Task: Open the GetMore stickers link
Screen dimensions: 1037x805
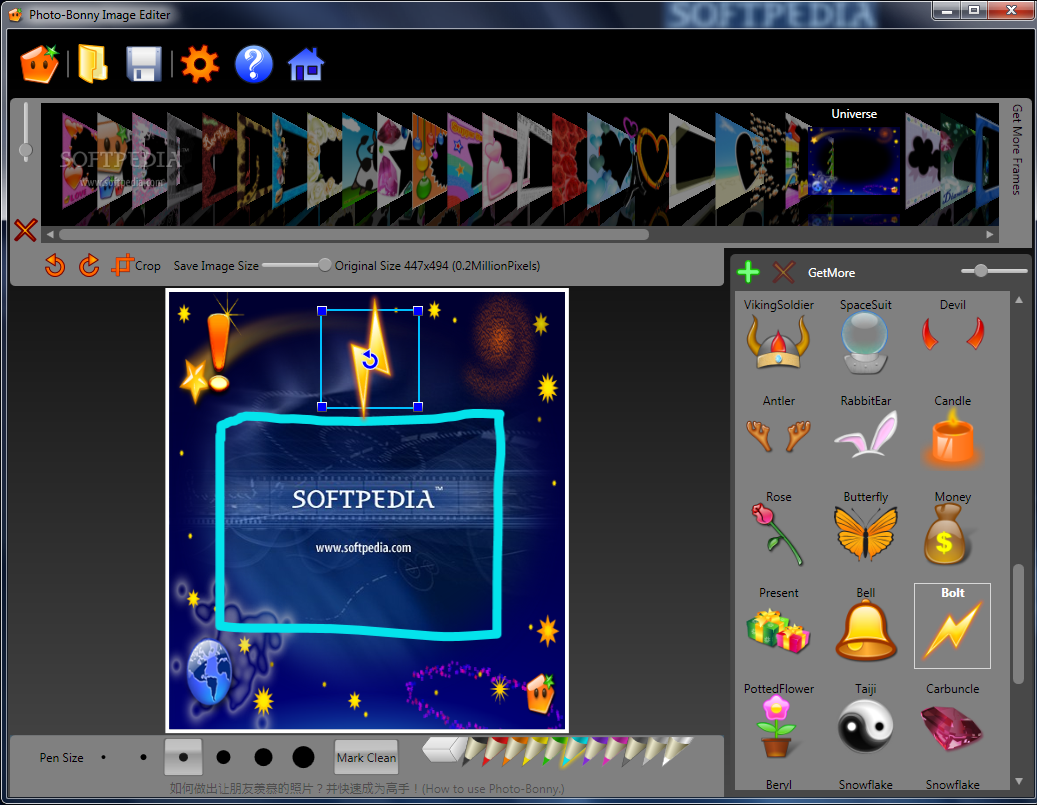Action: click(831, 273)
